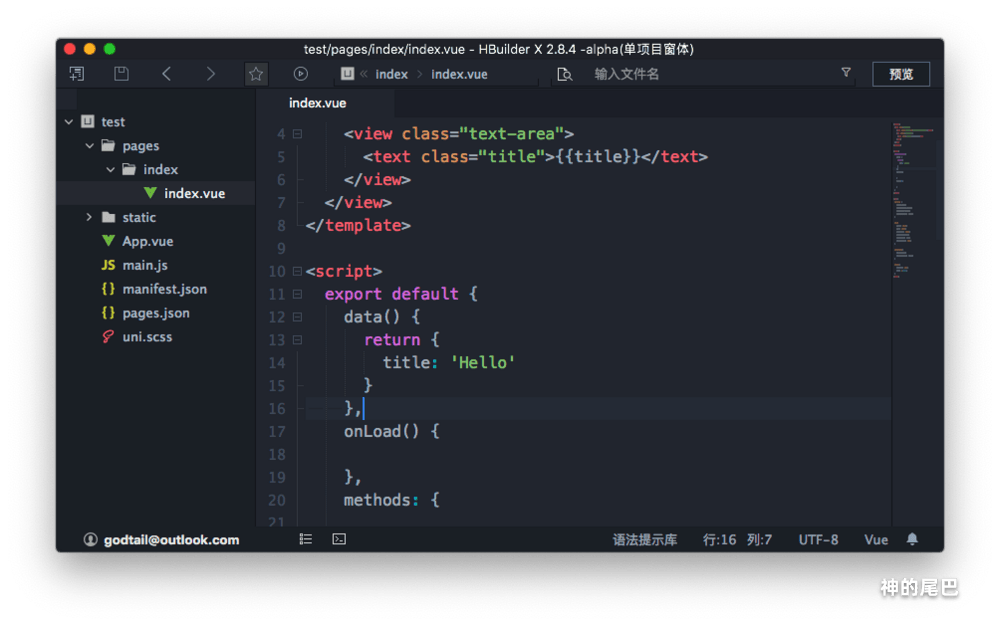The image size is (1000, 626).
Task: Fold the data() block at line 12
Action: coord(297,317)
